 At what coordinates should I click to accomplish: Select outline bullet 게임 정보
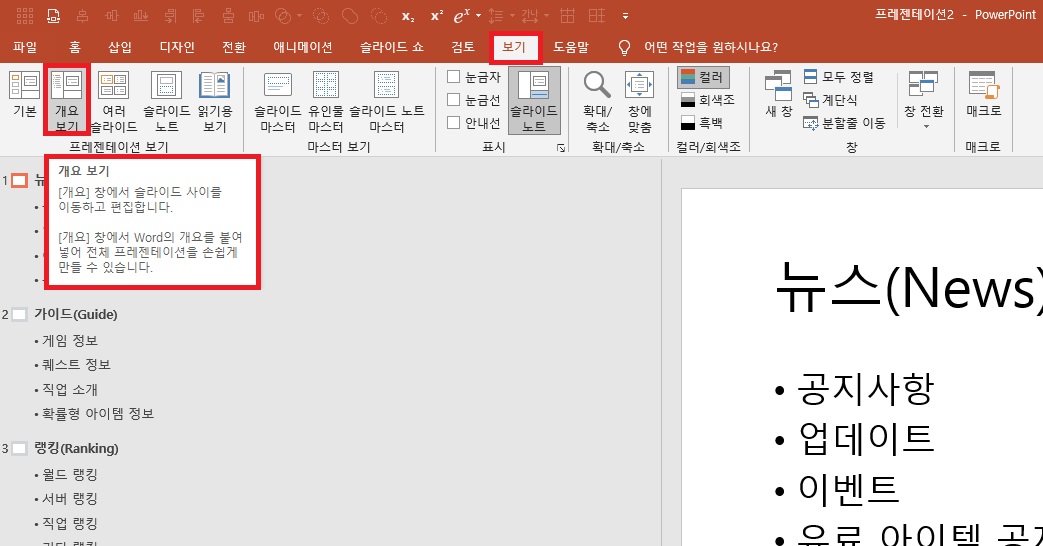click(x=70, y=341)
